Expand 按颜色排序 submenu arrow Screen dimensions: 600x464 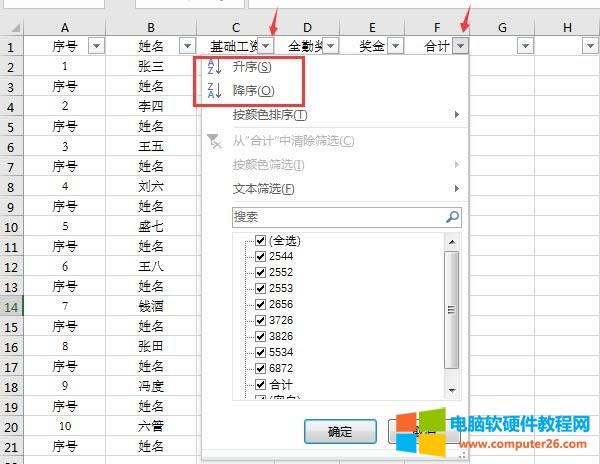[457, 114]
